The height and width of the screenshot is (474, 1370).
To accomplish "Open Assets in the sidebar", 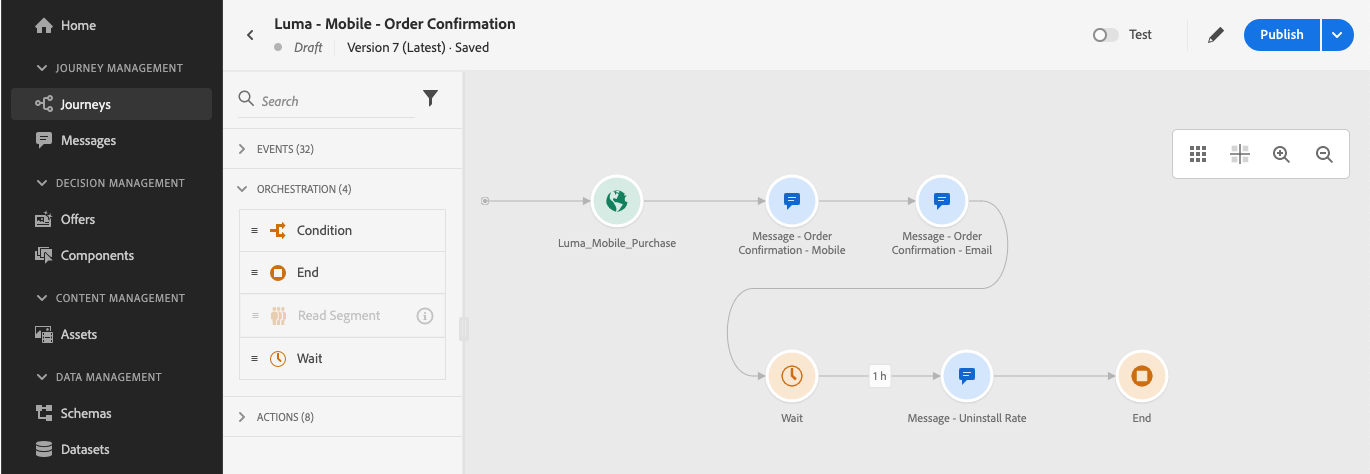I will 111,334.
